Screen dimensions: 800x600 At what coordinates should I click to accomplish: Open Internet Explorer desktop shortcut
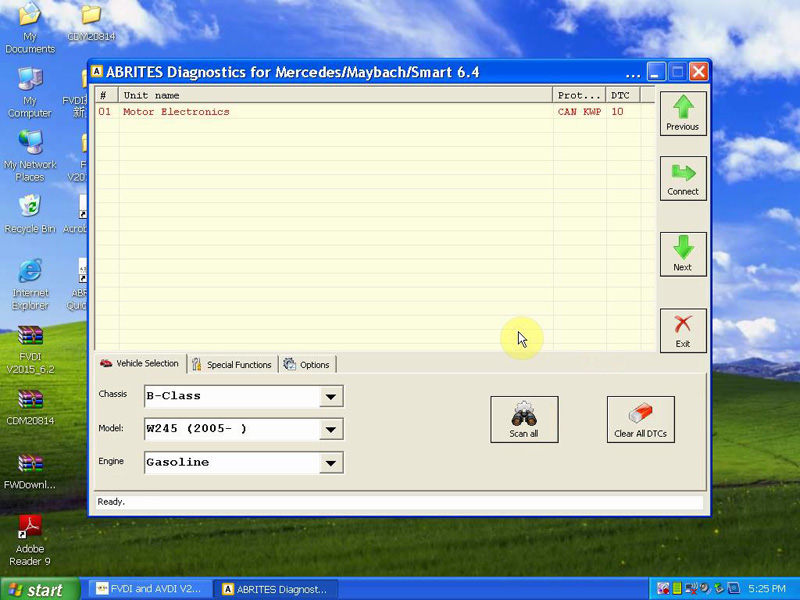point(30,284)
